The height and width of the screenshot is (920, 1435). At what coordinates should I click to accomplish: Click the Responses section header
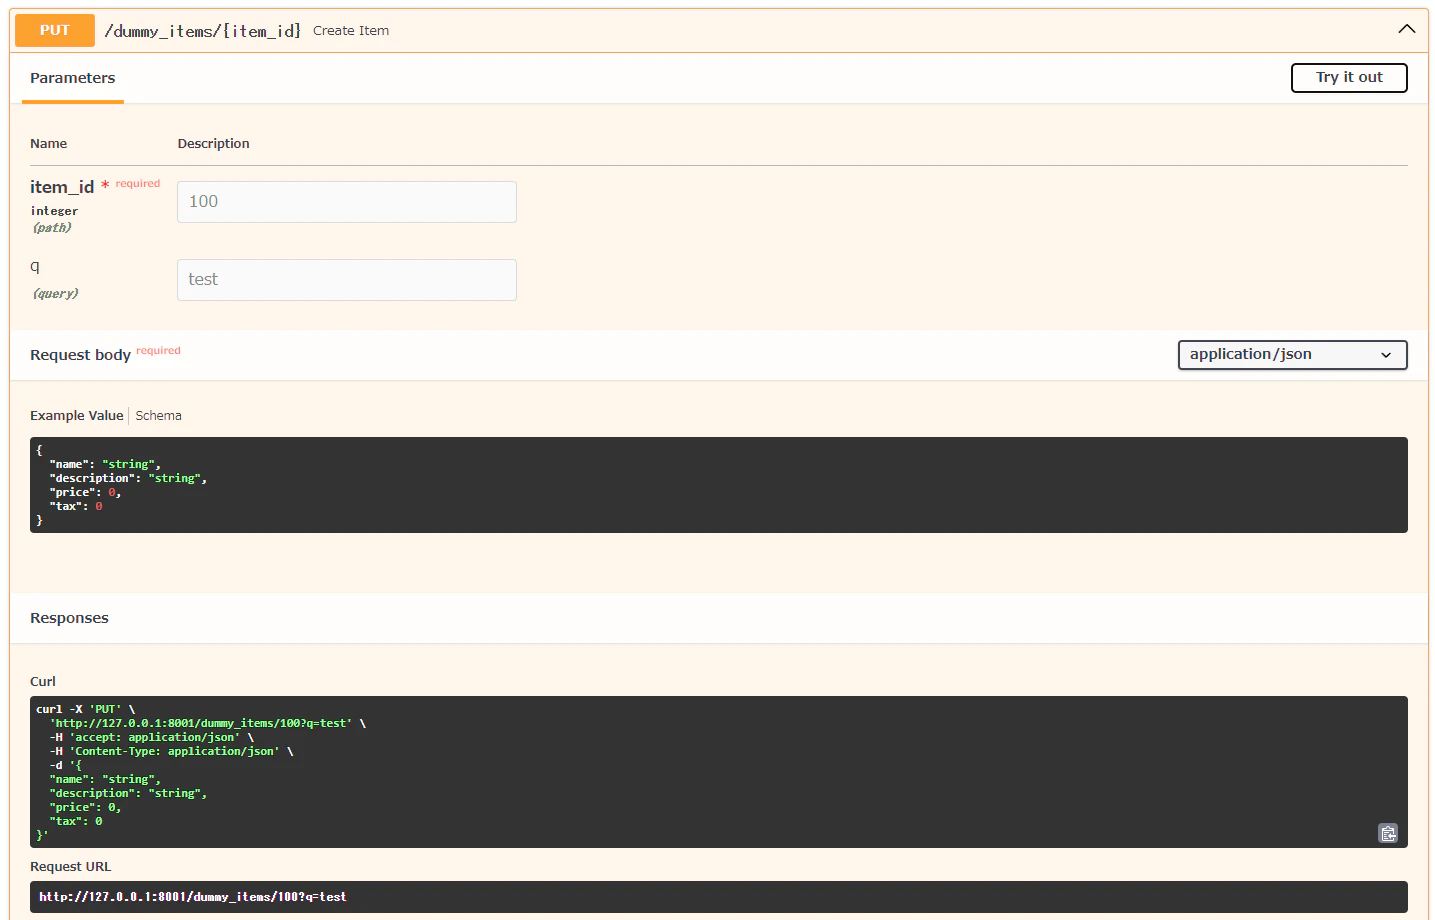tap(69, 618)
